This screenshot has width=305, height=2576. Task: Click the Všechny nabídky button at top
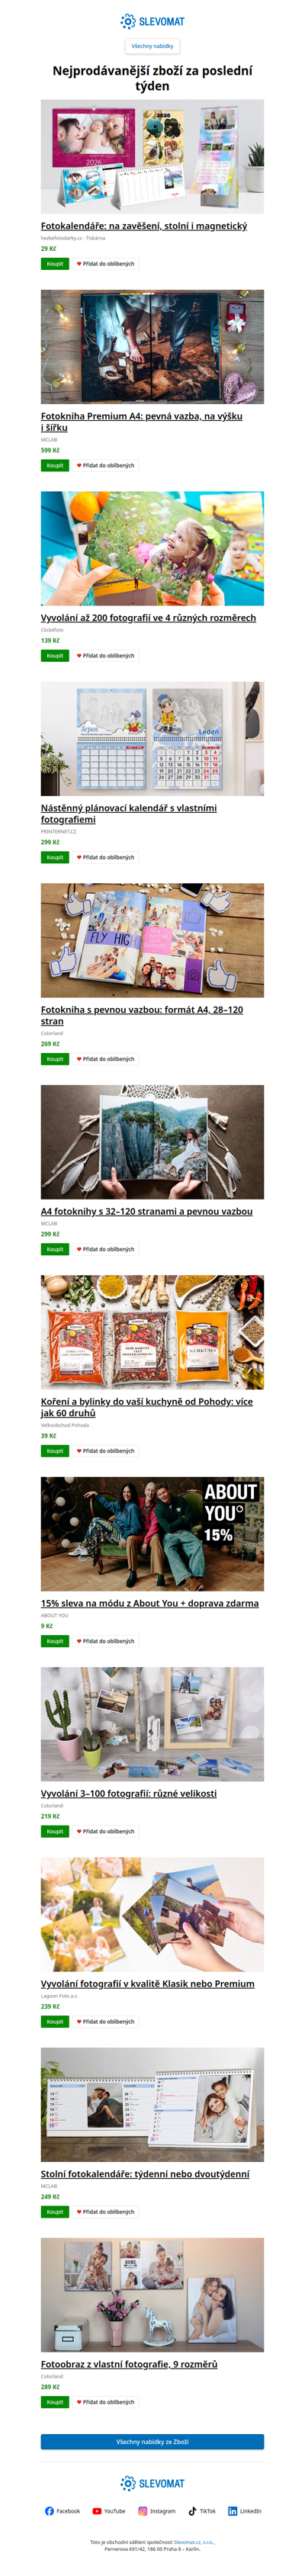click(152, 46)
